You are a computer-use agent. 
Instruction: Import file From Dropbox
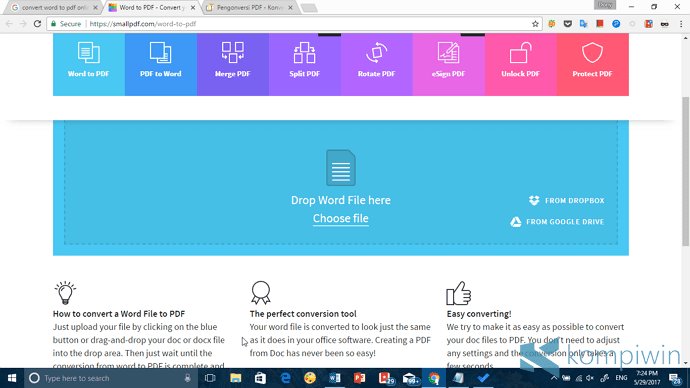pyautogui.click(x=566, y=201)
